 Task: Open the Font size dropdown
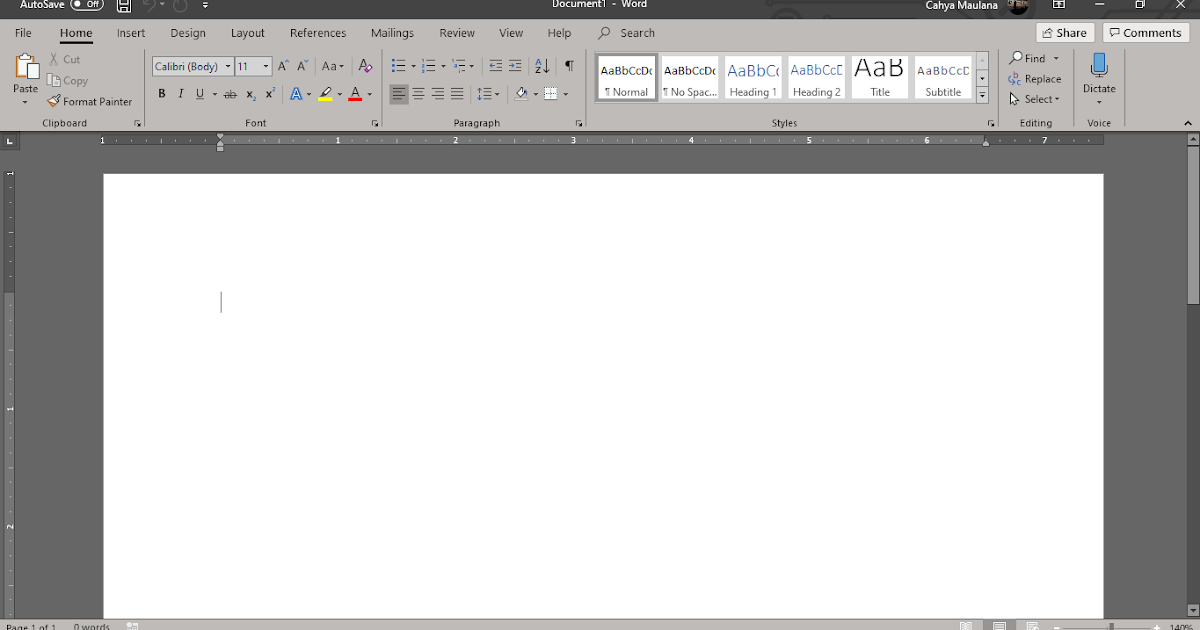pyautogui.click(x=264, y=66)
